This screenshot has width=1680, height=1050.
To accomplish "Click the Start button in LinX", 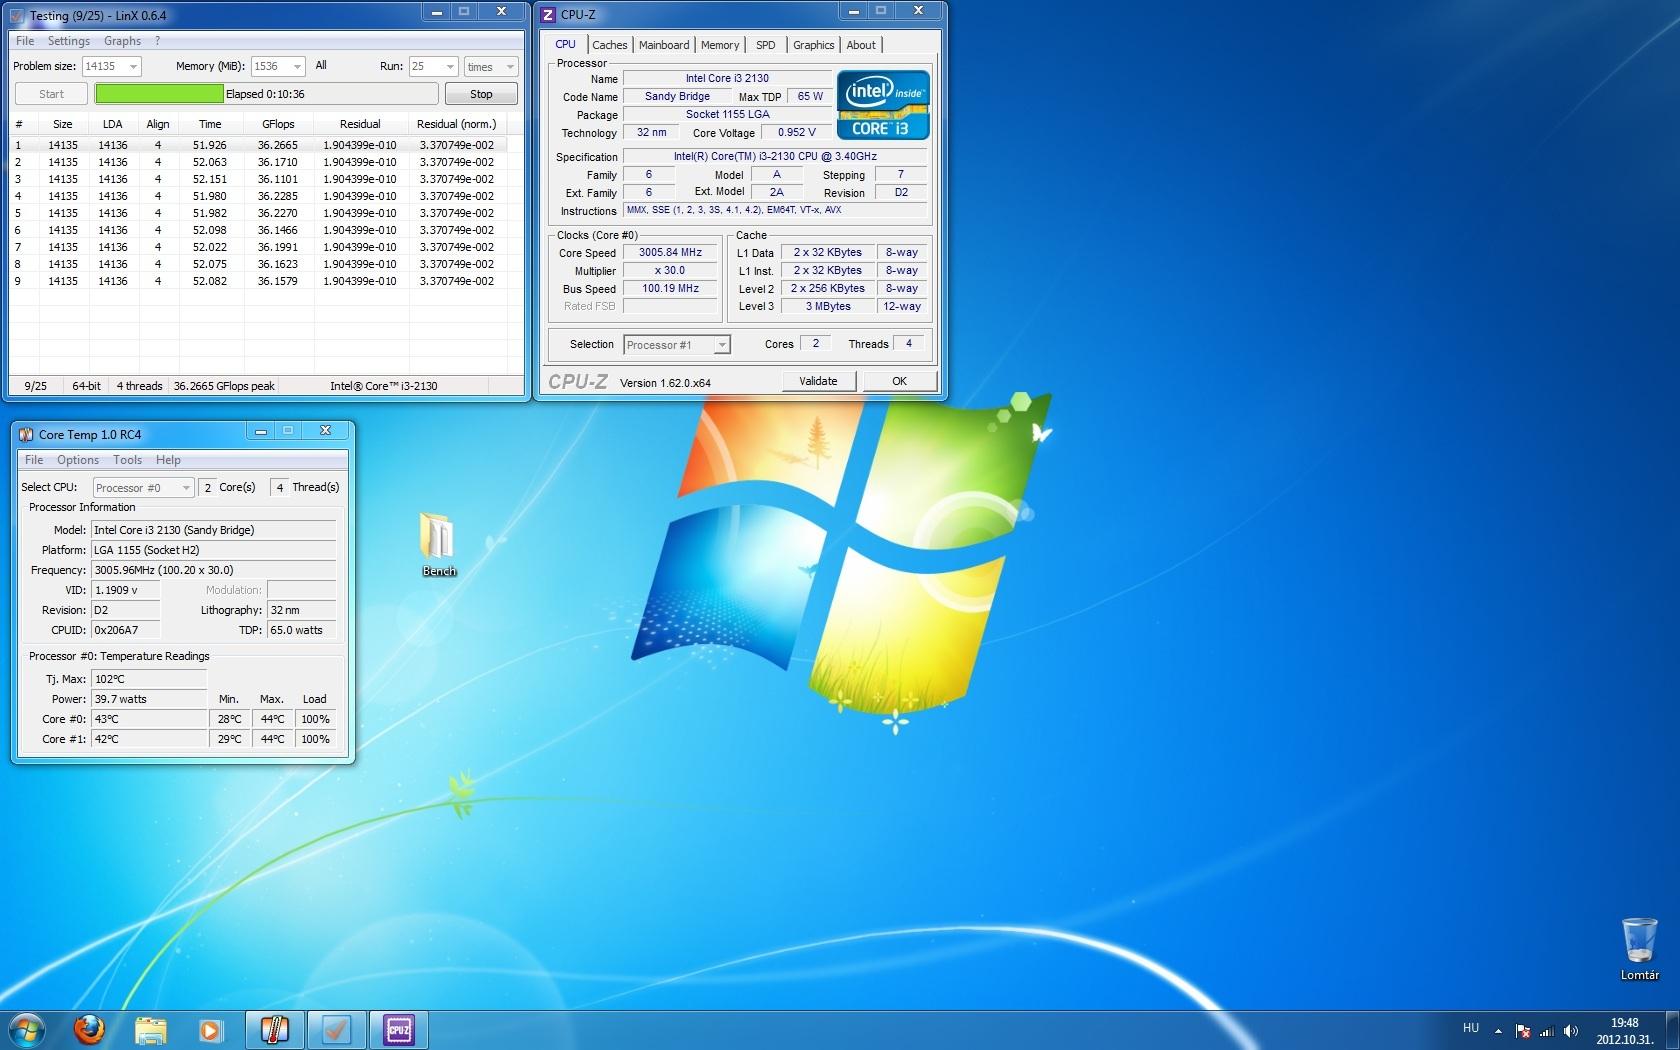I will (51, 94).
